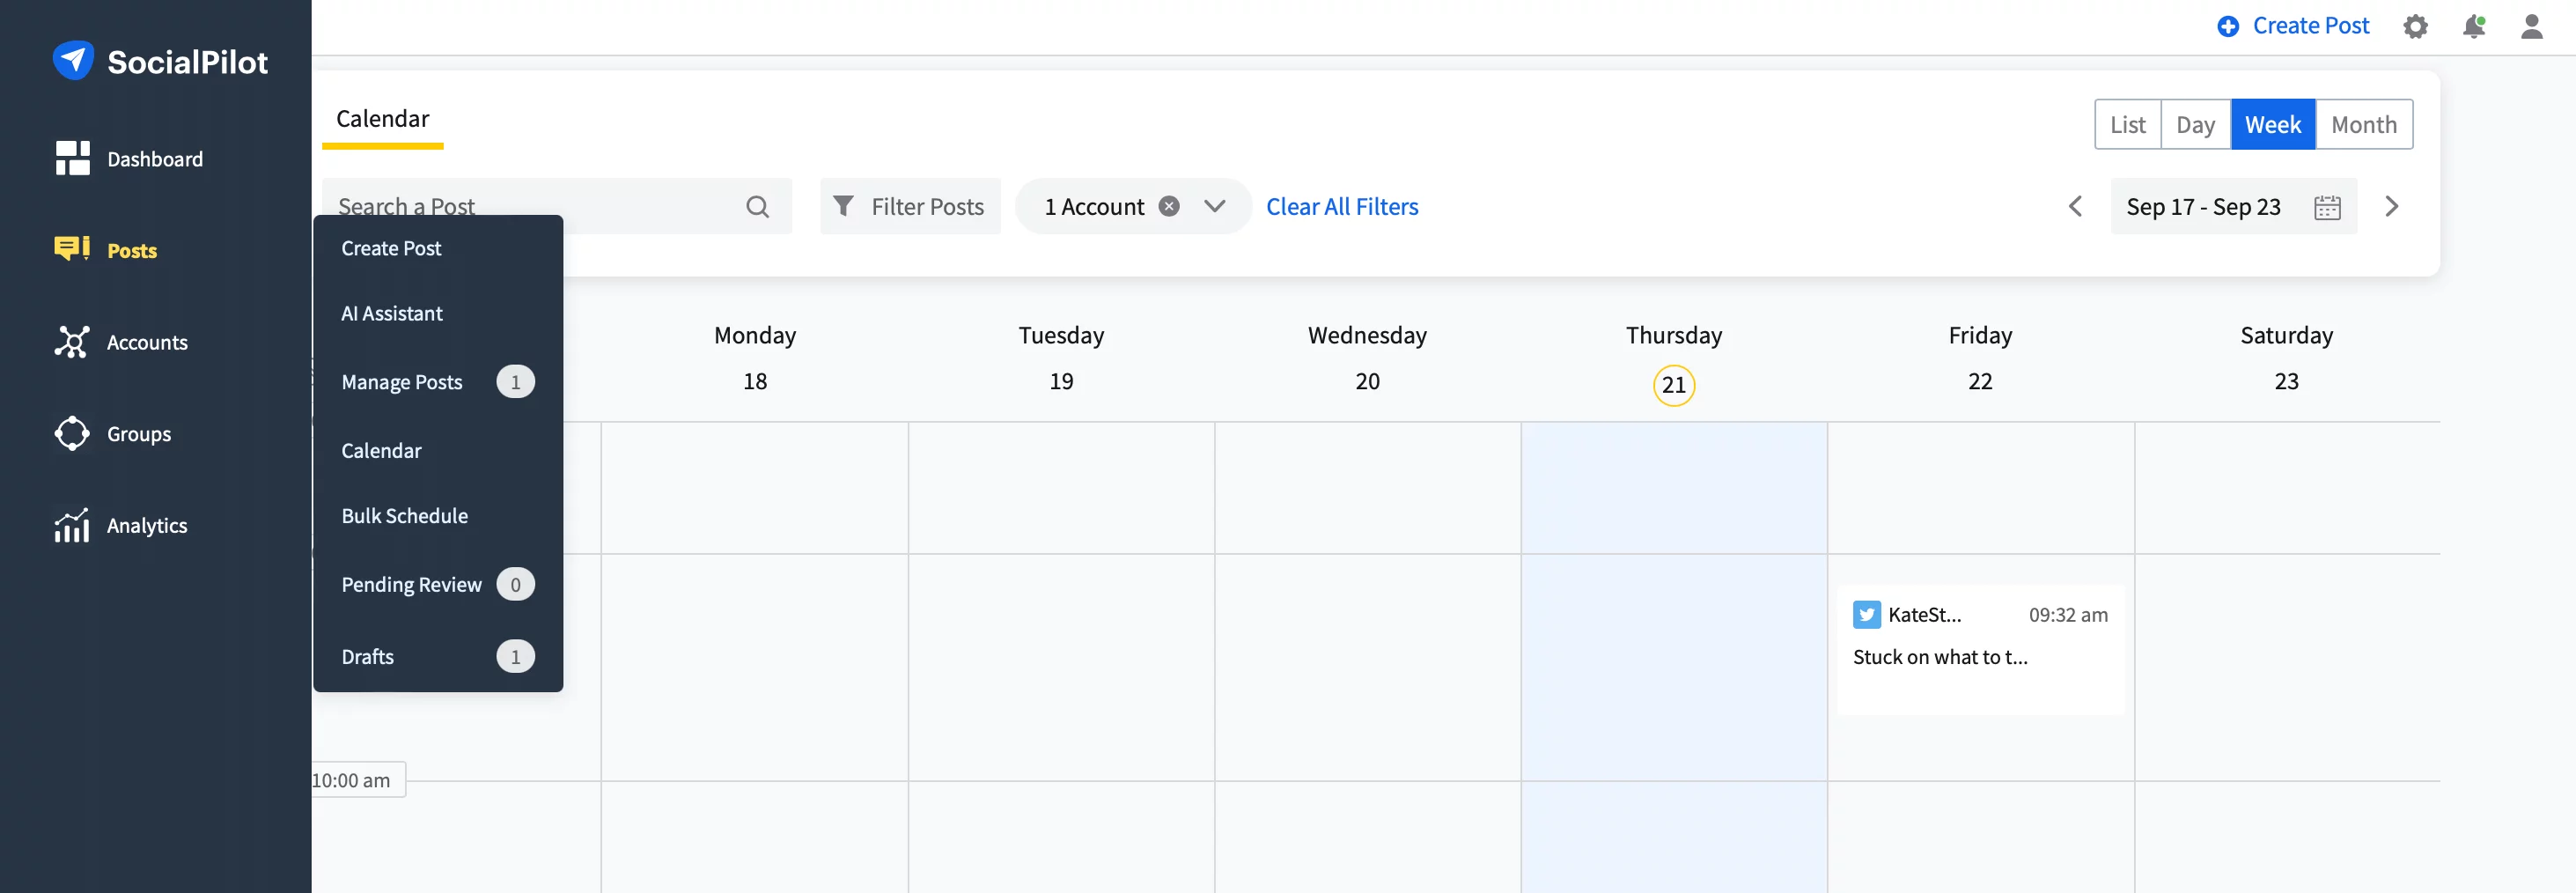2576x893 pixels.
Task: Open user profile icon
Action: point(2532,27)
